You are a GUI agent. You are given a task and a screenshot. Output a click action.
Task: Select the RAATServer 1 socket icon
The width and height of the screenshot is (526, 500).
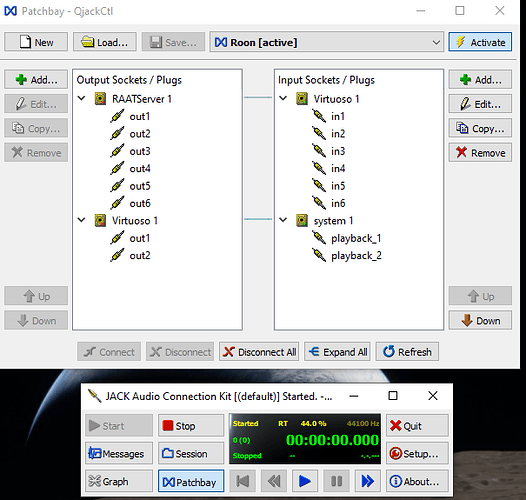point(100,99)
